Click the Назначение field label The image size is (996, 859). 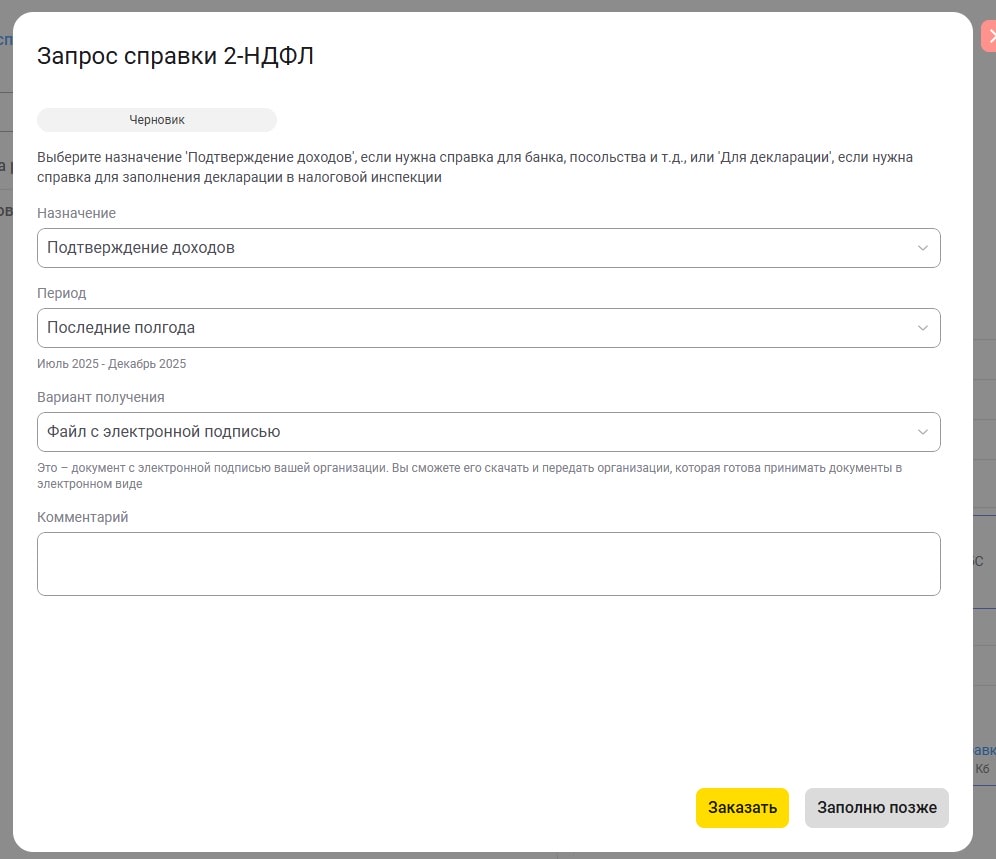click(76, 213)
